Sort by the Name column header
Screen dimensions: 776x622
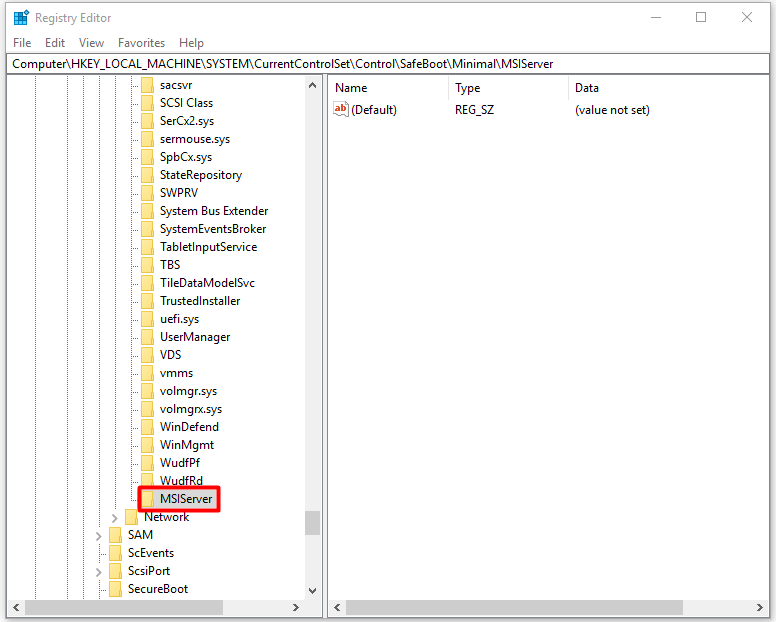tap(390, 88)
